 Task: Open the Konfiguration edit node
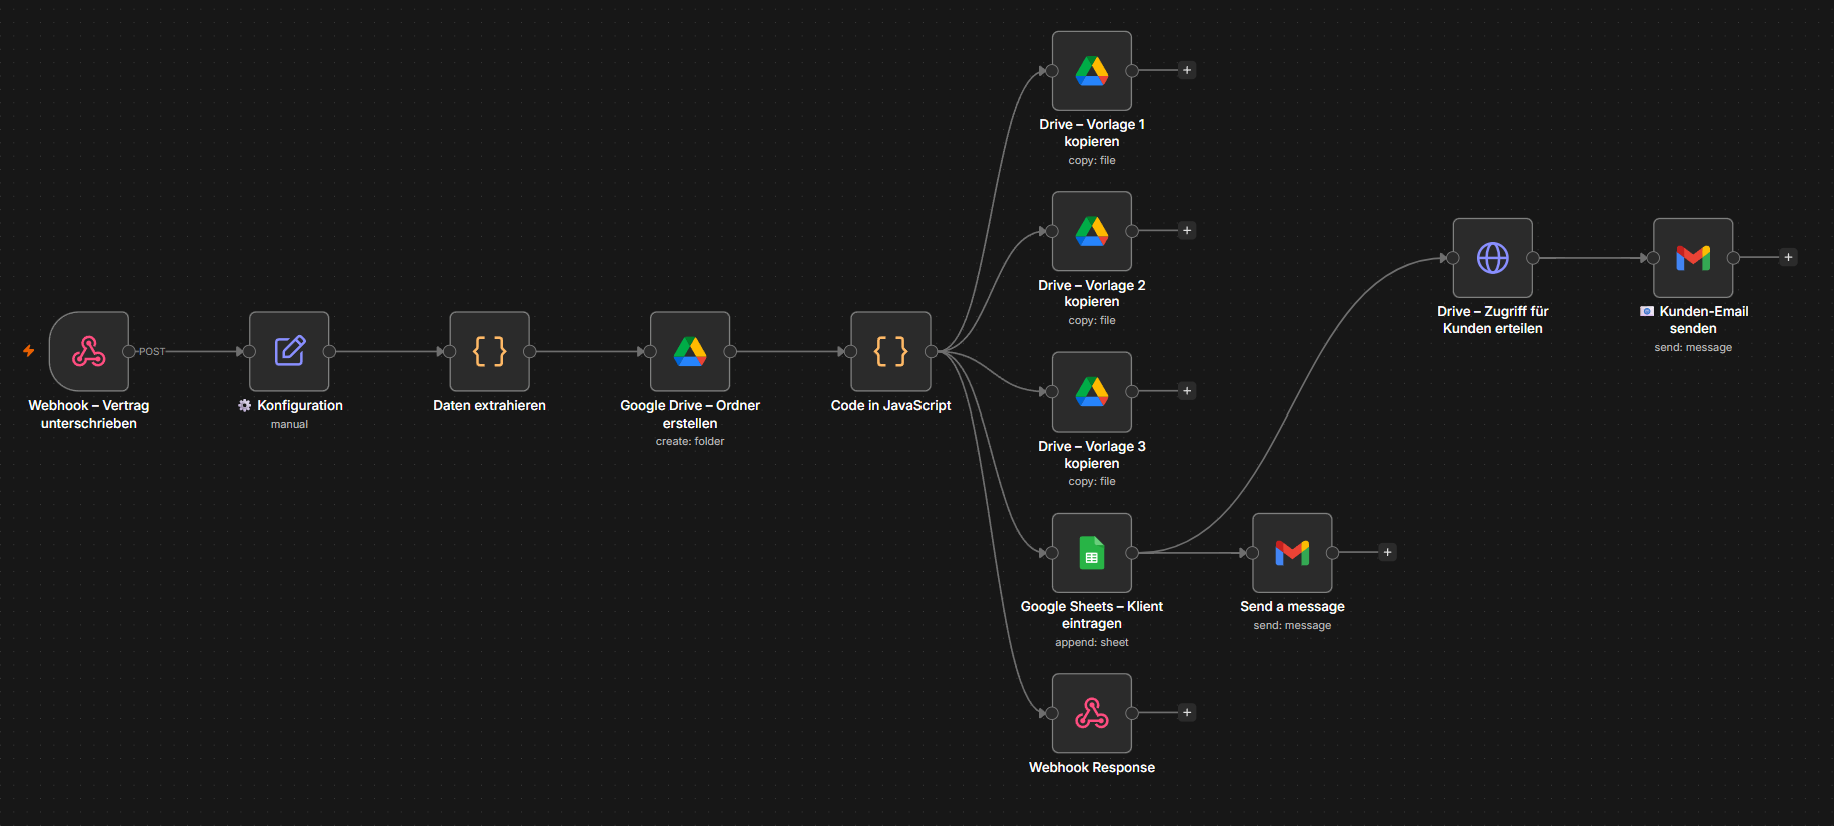click(289, 351)
